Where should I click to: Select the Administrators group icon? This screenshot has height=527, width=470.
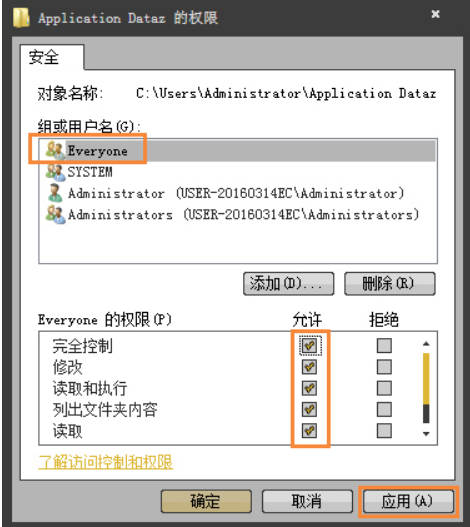pos(55,215)
